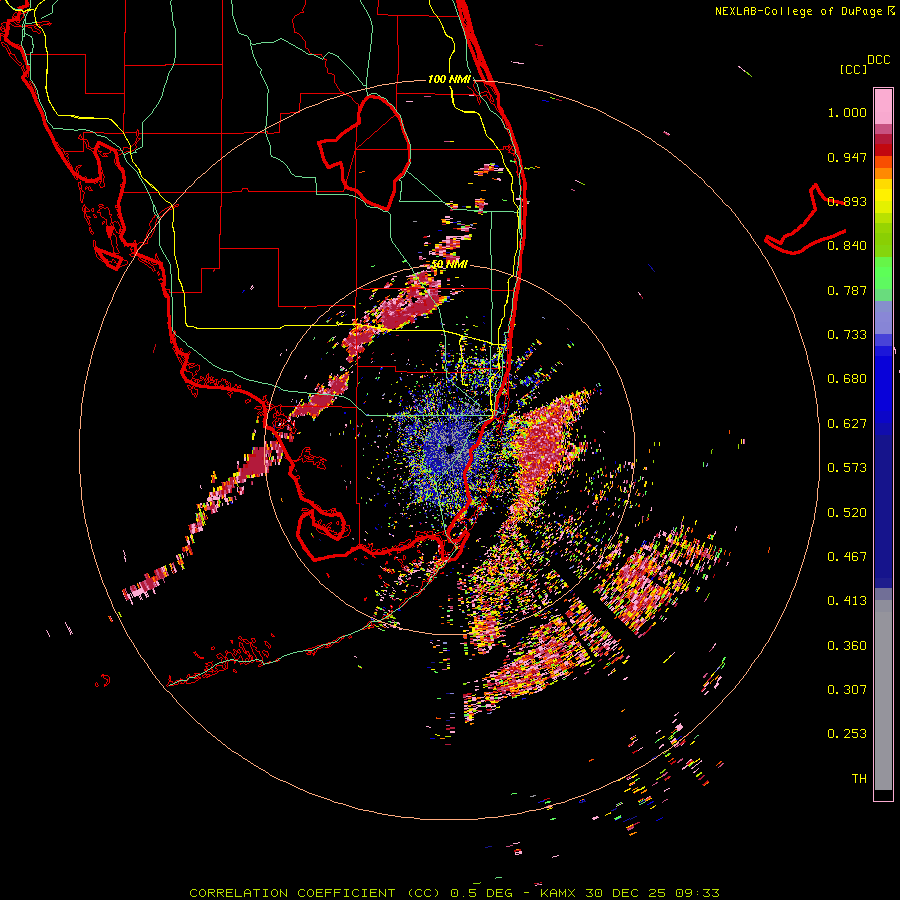Select the 0.573 scale value
900x900 pixels.
pos(847,468)
